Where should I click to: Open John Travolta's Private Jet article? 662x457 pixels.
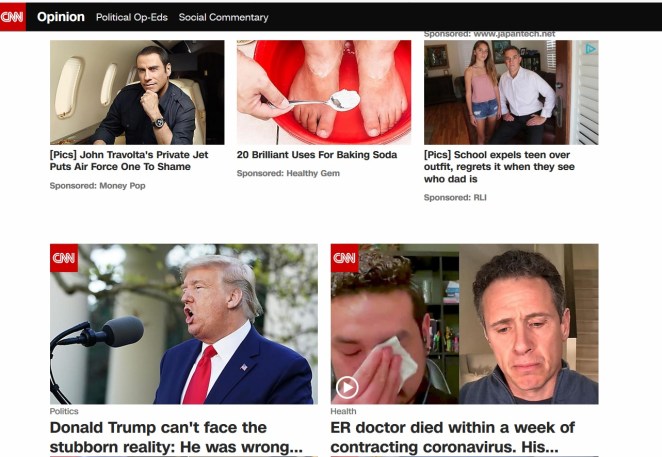coord(129,160)
